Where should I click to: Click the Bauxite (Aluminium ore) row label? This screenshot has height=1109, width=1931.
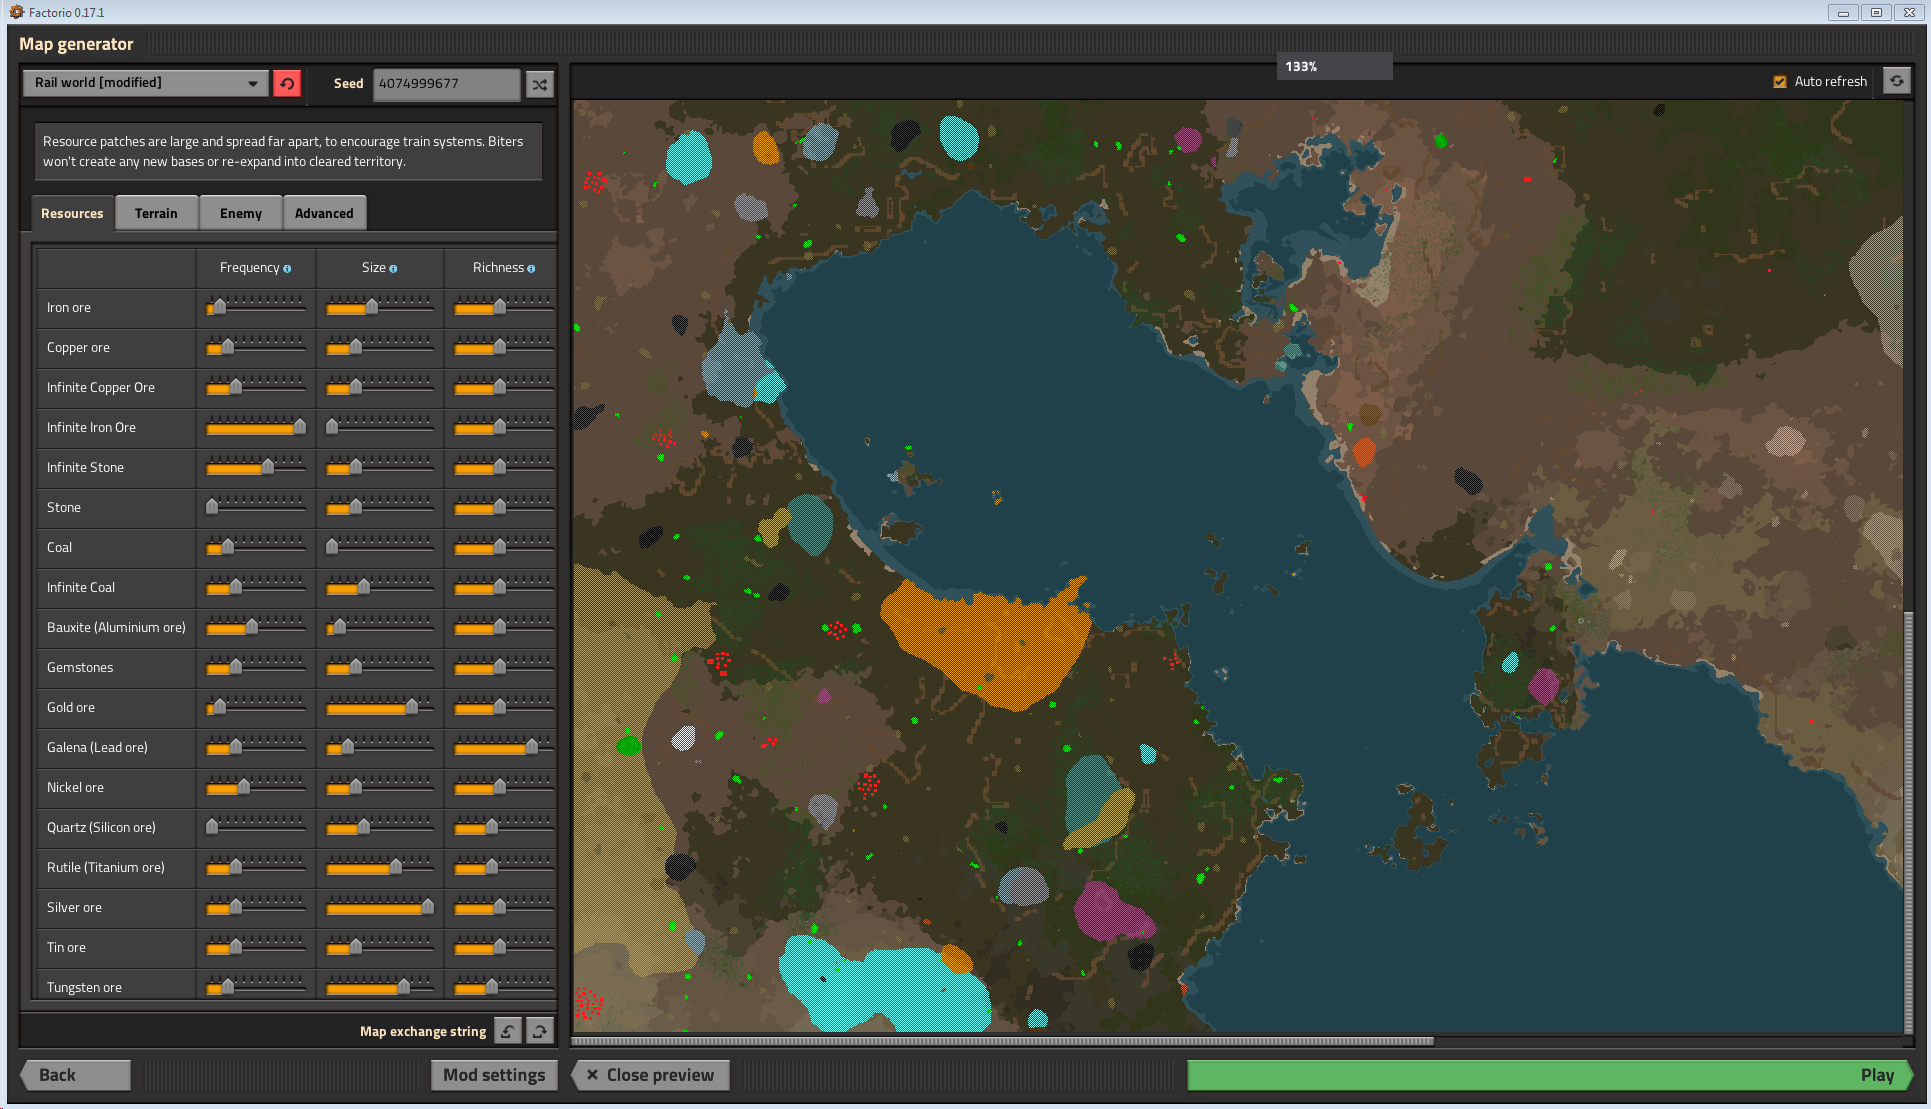pos(116,627)
